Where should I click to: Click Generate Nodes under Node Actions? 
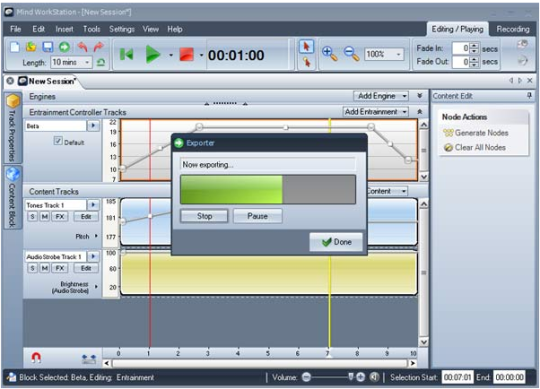tap(476, 133)
